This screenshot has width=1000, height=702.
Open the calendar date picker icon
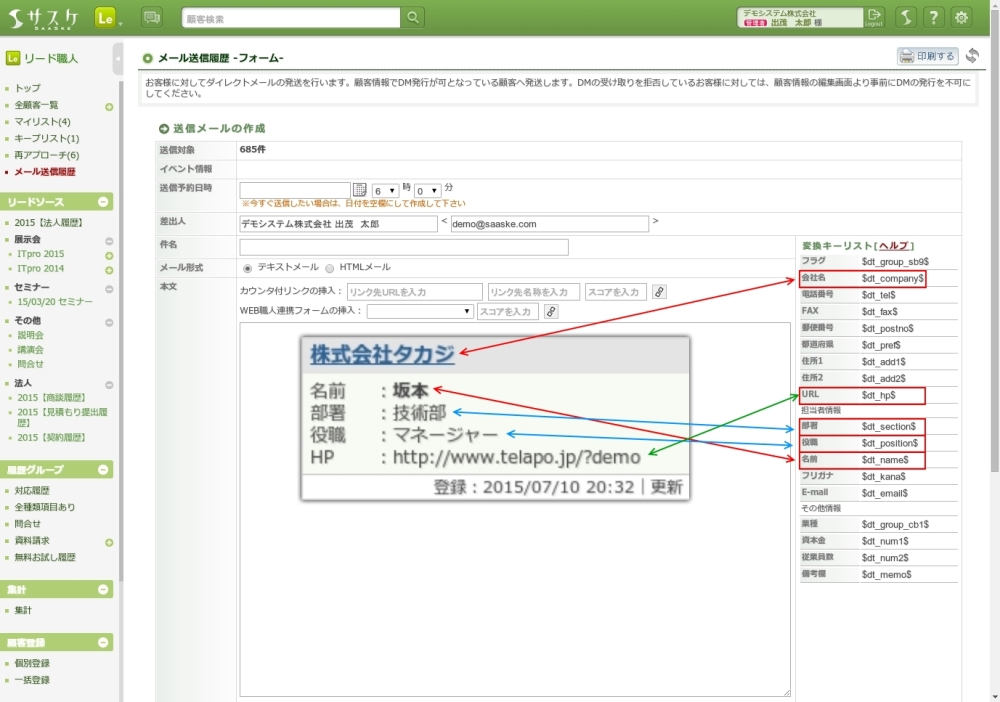360,190
